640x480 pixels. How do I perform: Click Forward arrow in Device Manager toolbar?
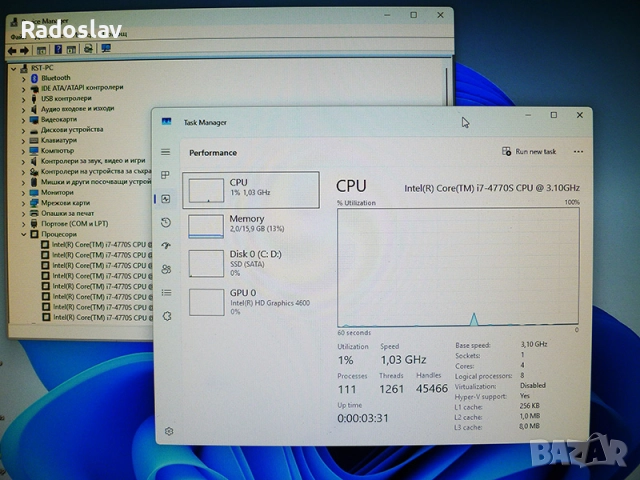(x=24, y=51)
